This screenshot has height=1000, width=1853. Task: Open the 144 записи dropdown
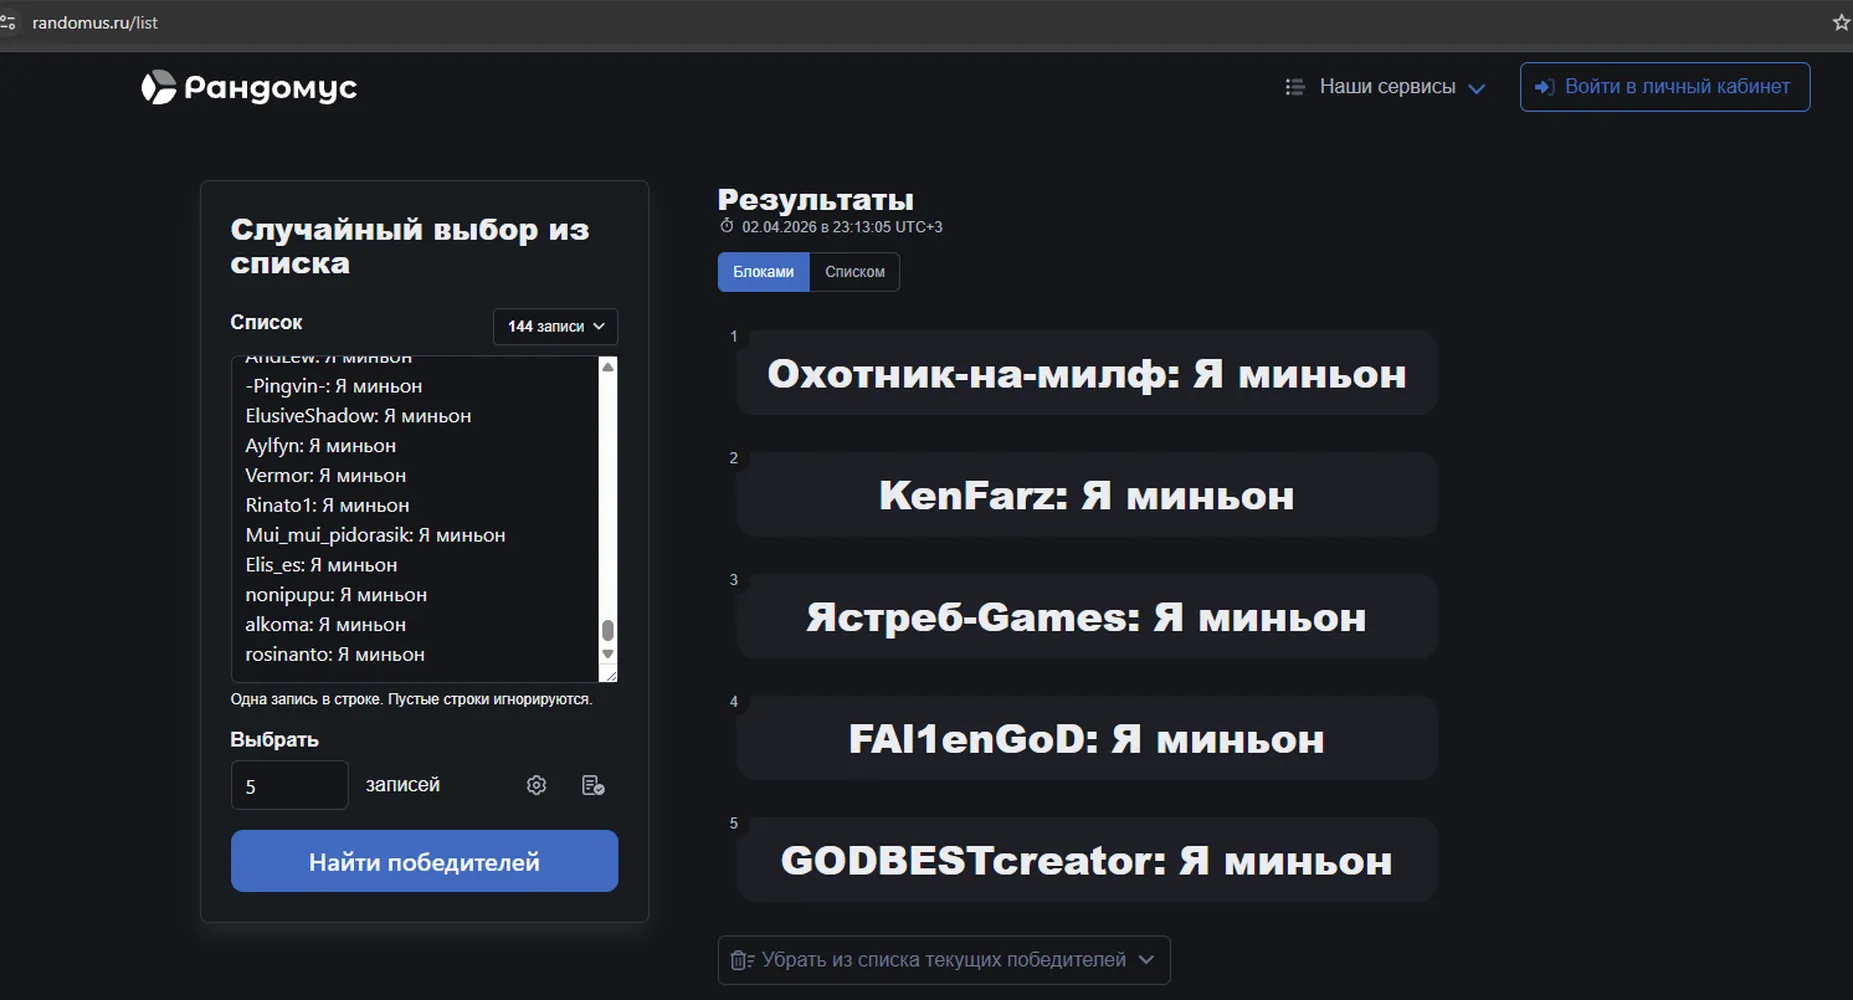click(x=555, y=326)
